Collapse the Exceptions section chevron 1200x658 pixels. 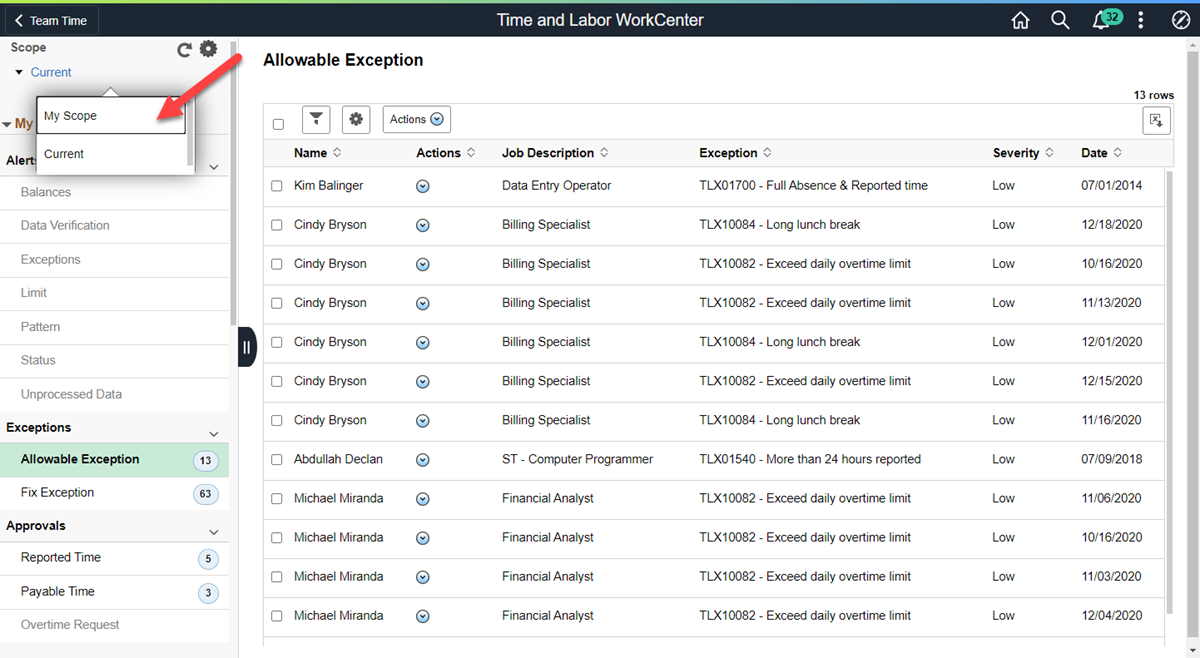tap(213, 433)
